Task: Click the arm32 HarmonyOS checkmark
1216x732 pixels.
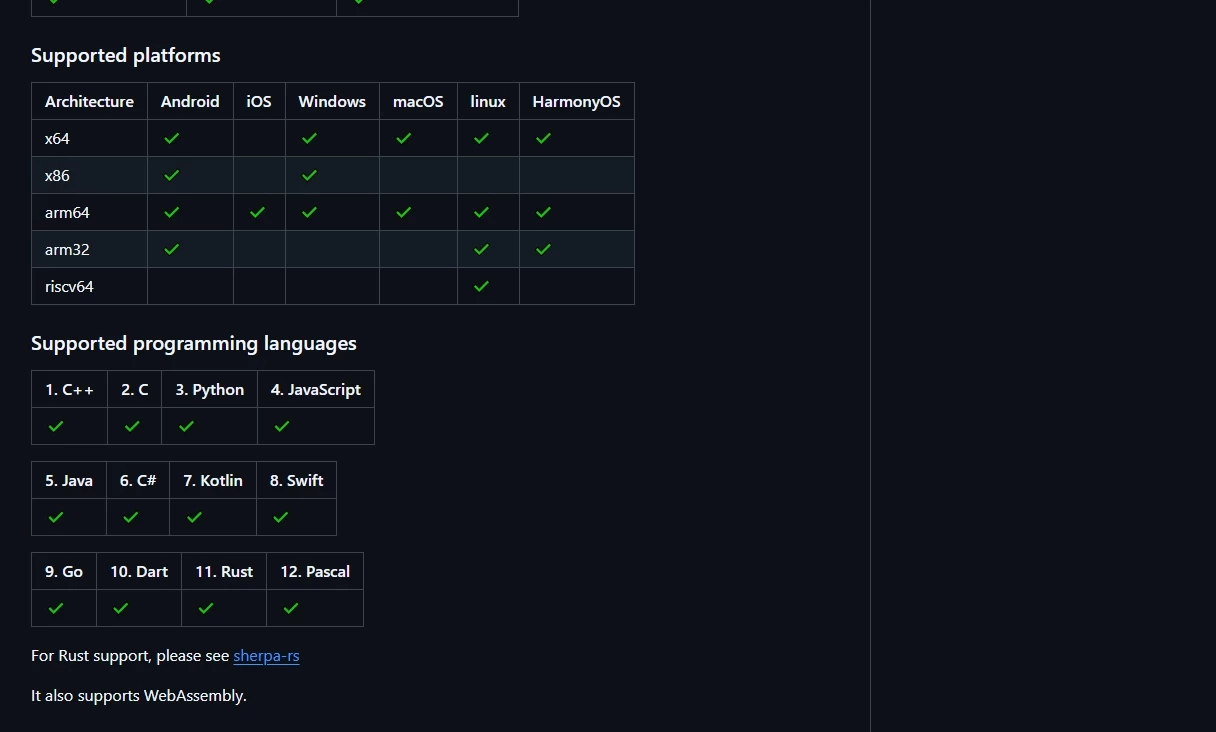Action: (x=543, y=250)
